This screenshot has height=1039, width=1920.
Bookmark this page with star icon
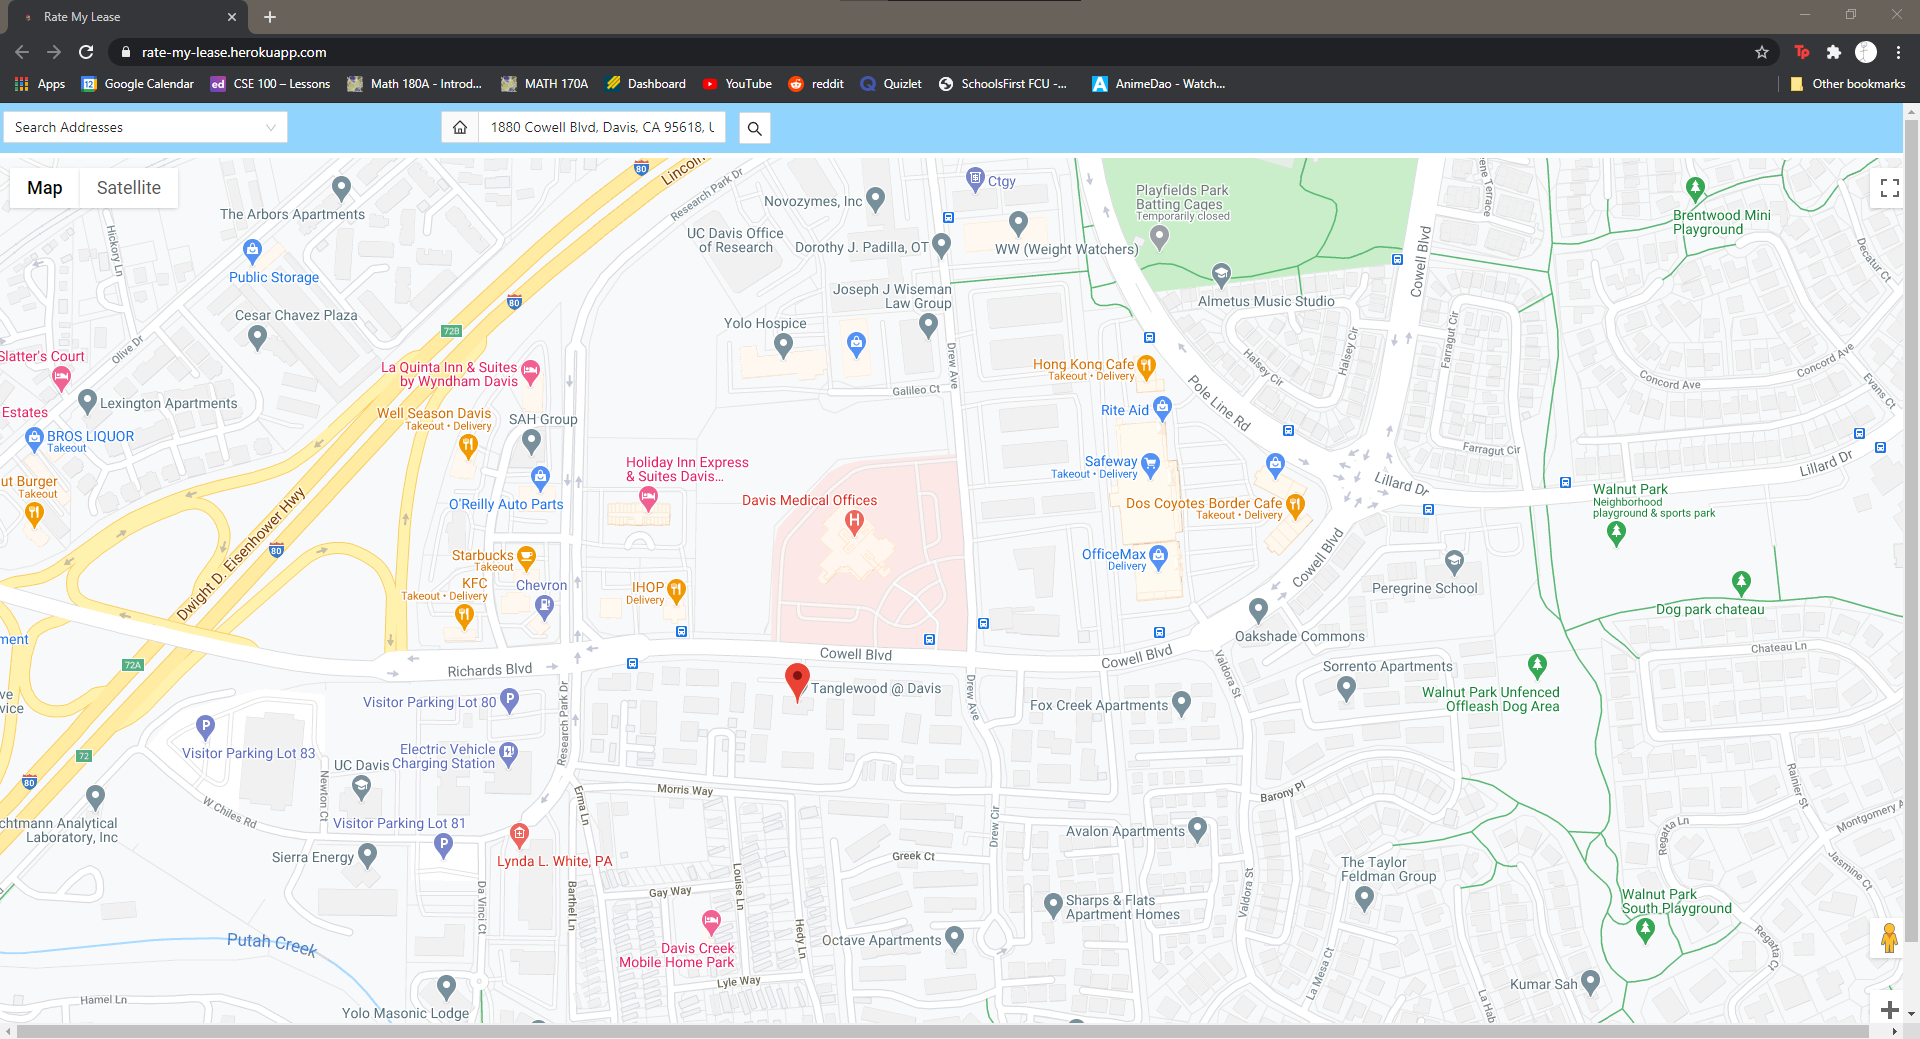tap(1762, 52)
